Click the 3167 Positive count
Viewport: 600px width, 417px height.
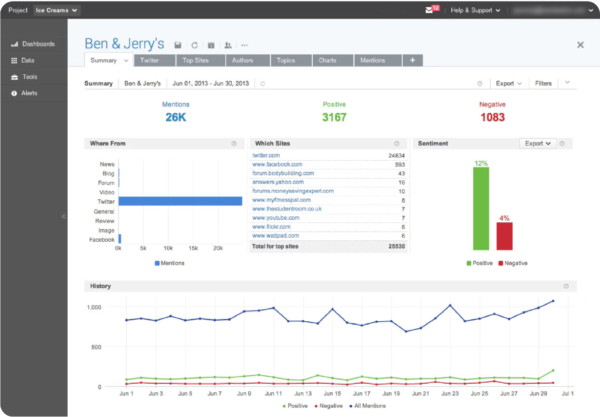click(334, 117)
